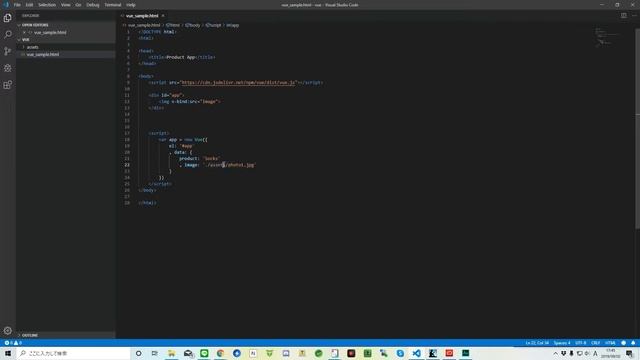Open File Explorer from the taskbar
640x360 pixels.
[x=171, y=353]
